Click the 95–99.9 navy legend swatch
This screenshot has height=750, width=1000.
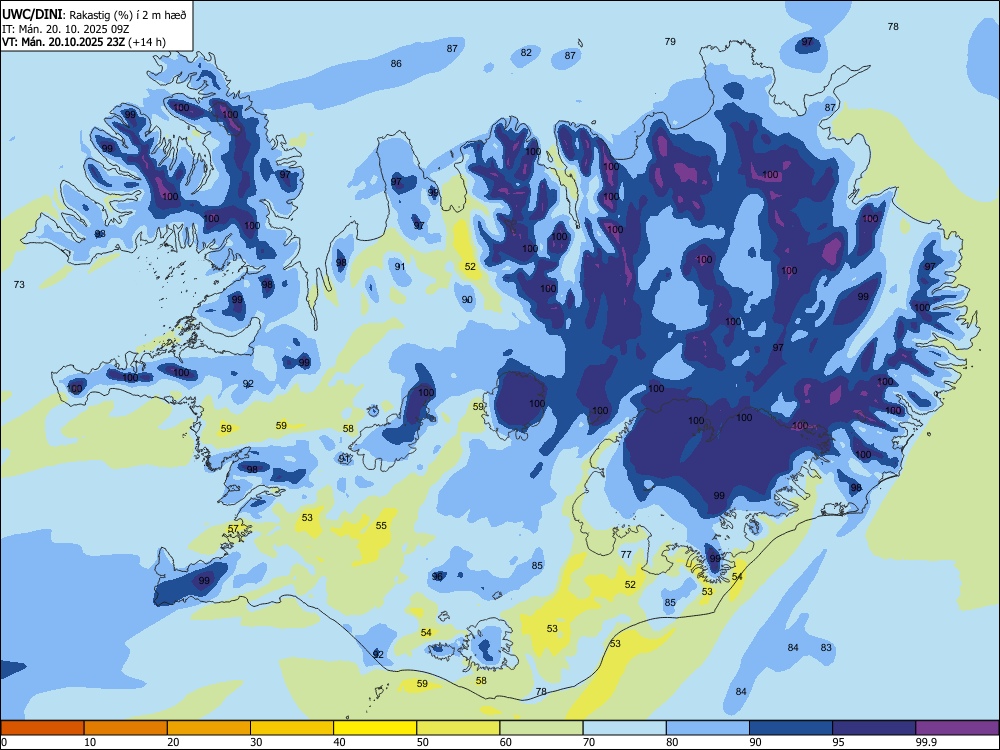point(874,728)
